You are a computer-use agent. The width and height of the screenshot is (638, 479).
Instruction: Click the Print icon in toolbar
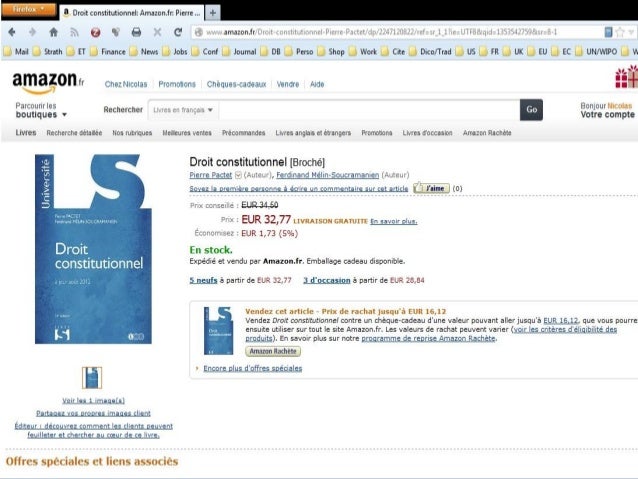pos(137,32)
